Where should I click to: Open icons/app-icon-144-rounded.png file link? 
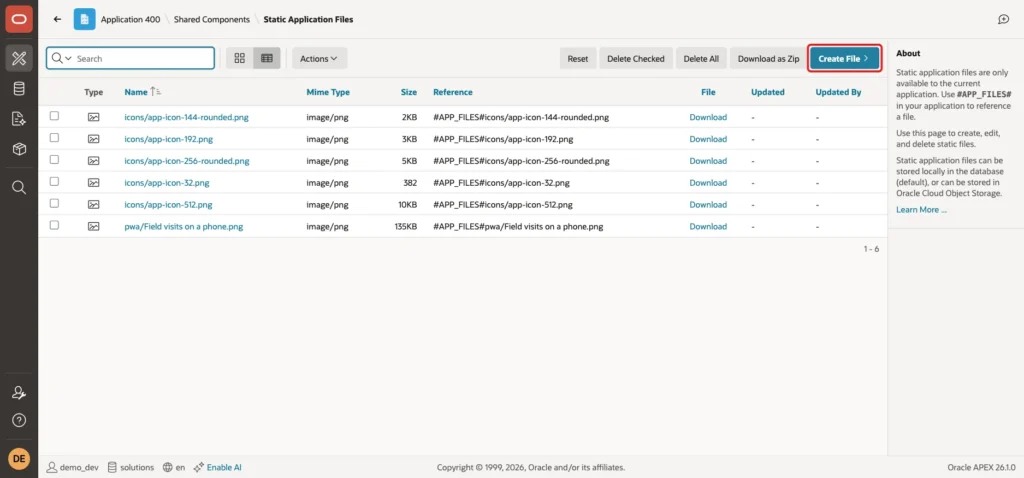(x=186, y=118)
